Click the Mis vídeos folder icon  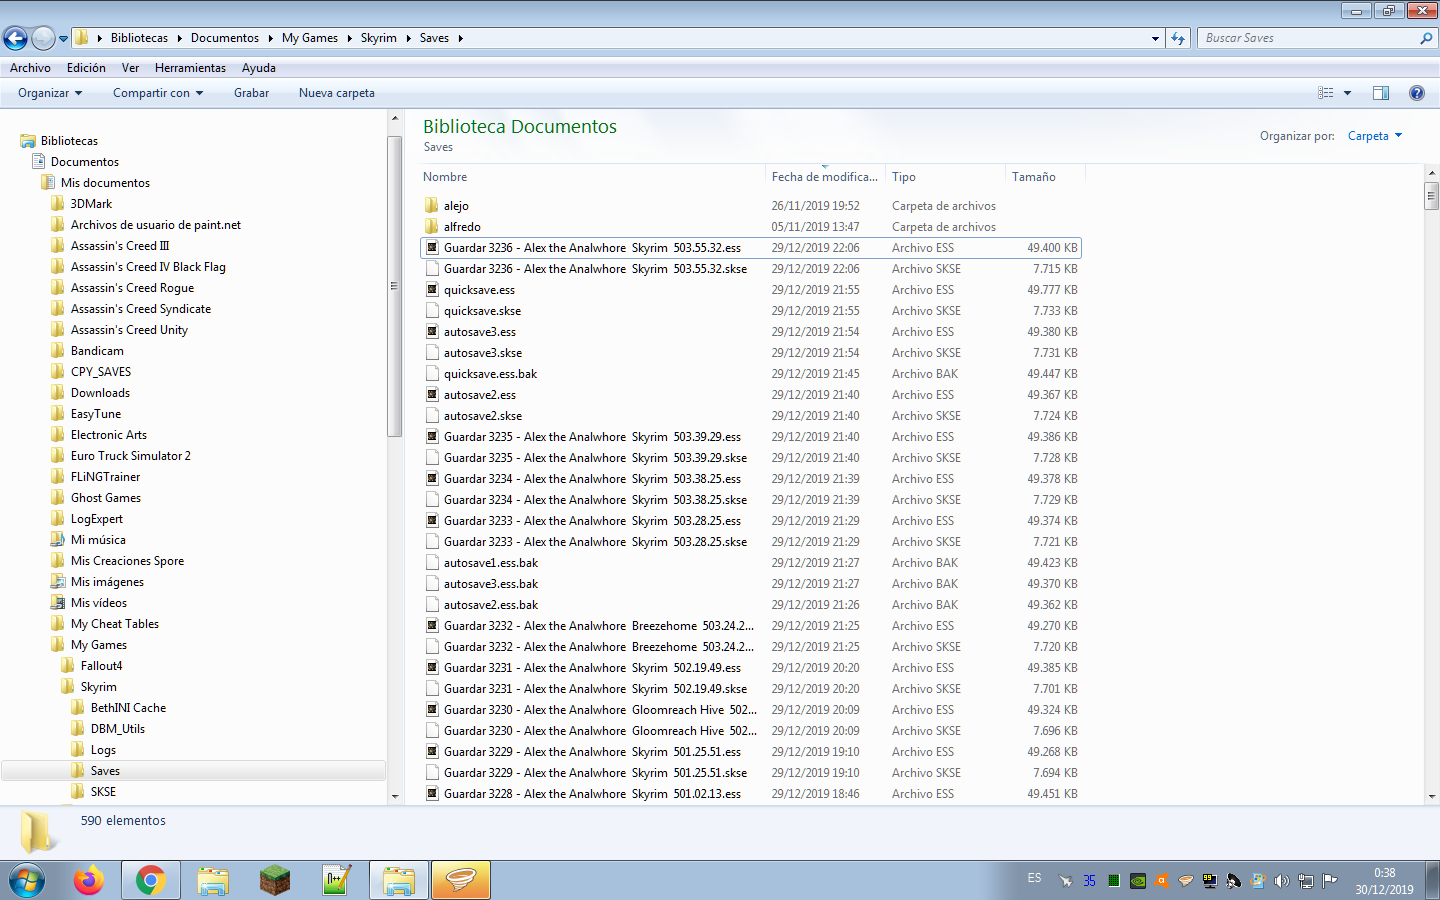tap(58, 603)
